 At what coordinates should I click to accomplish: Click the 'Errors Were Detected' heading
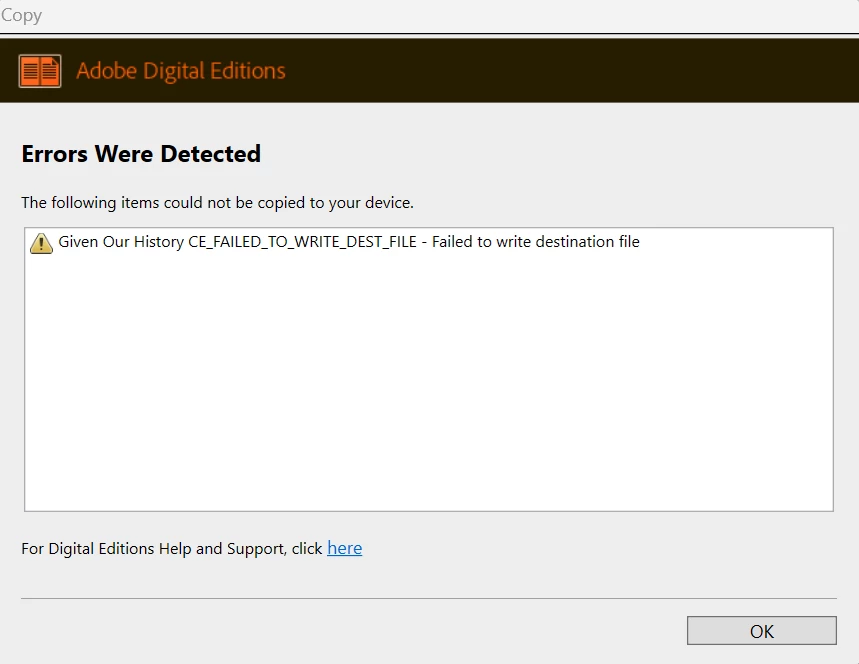(141, 154)
